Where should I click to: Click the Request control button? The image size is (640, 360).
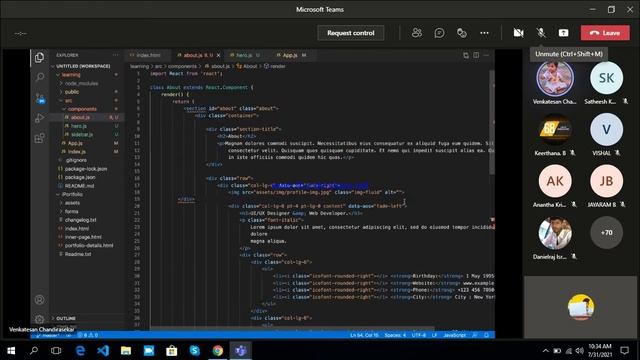pos(351,33)
